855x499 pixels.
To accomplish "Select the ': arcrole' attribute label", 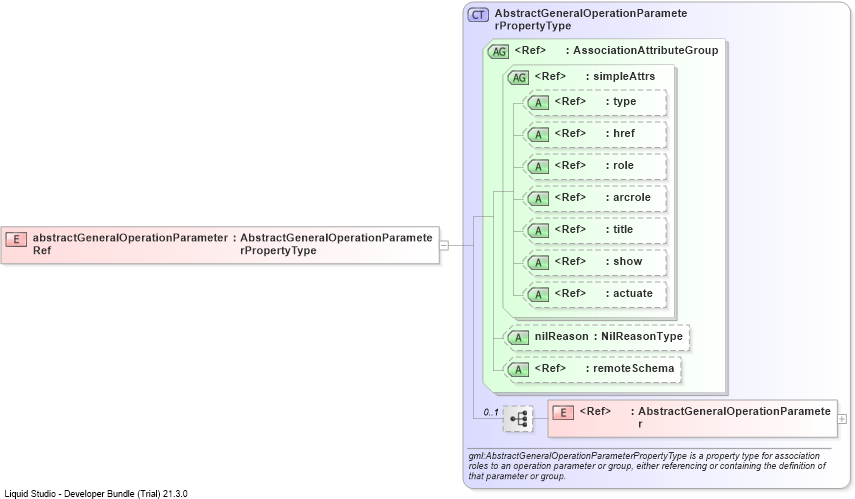I will pyautogui.click(x=628, y=197).
